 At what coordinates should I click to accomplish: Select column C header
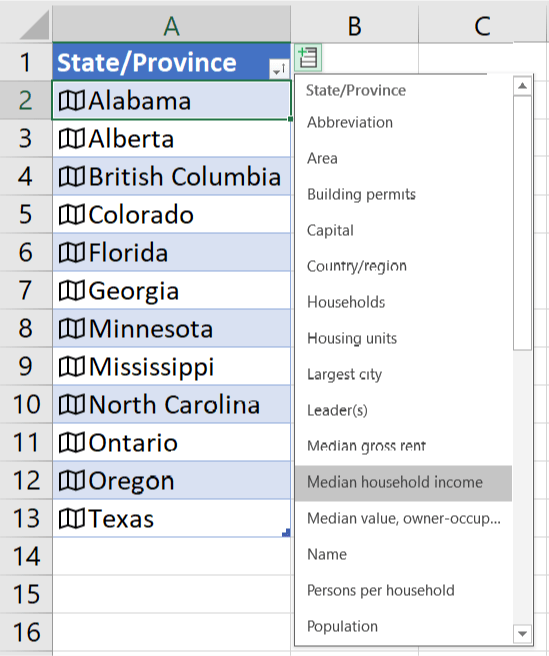click(x=483, y=24)
